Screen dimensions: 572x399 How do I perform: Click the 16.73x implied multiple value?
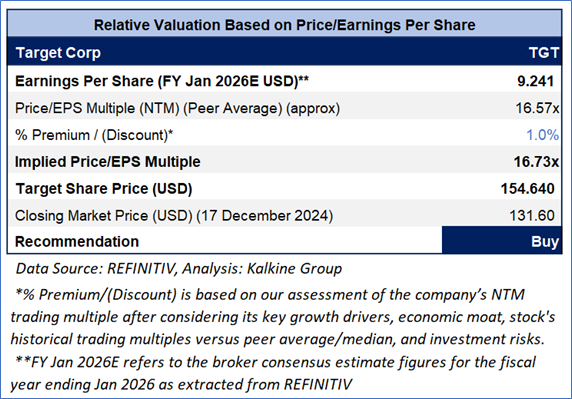coord(536,162)
